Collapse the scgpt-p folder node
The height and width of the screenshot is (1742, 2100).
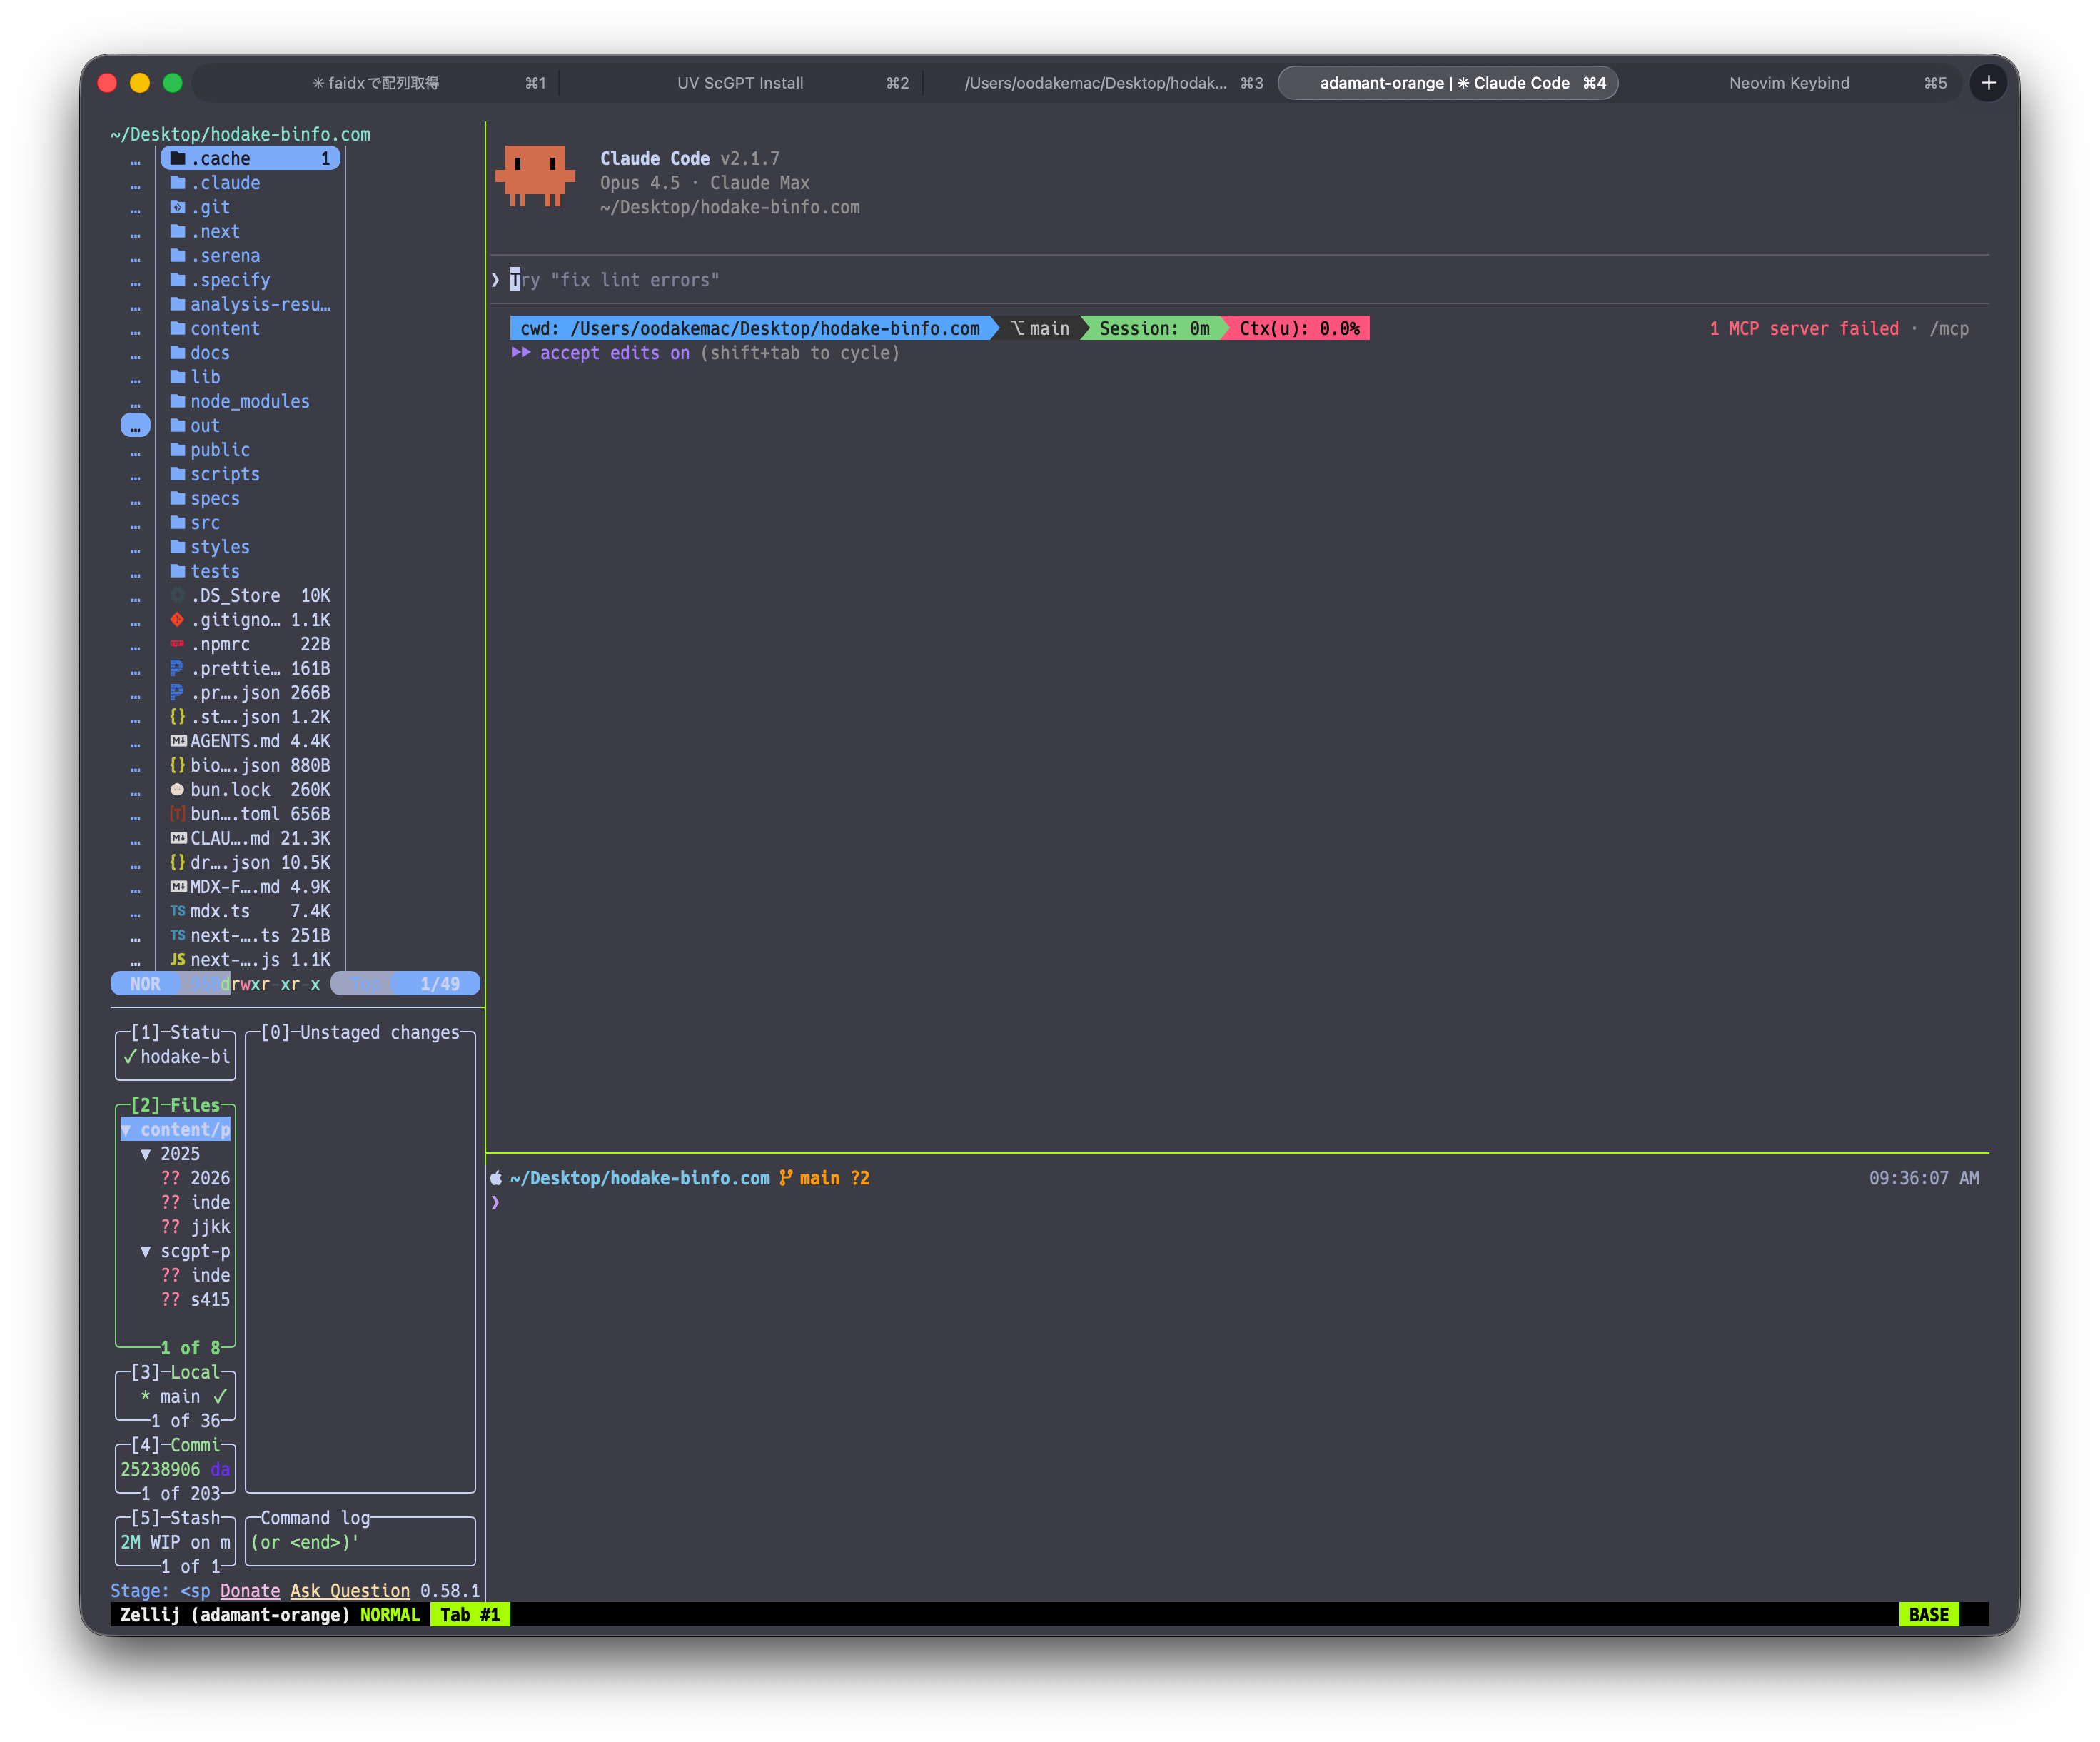pos(146,1251)
